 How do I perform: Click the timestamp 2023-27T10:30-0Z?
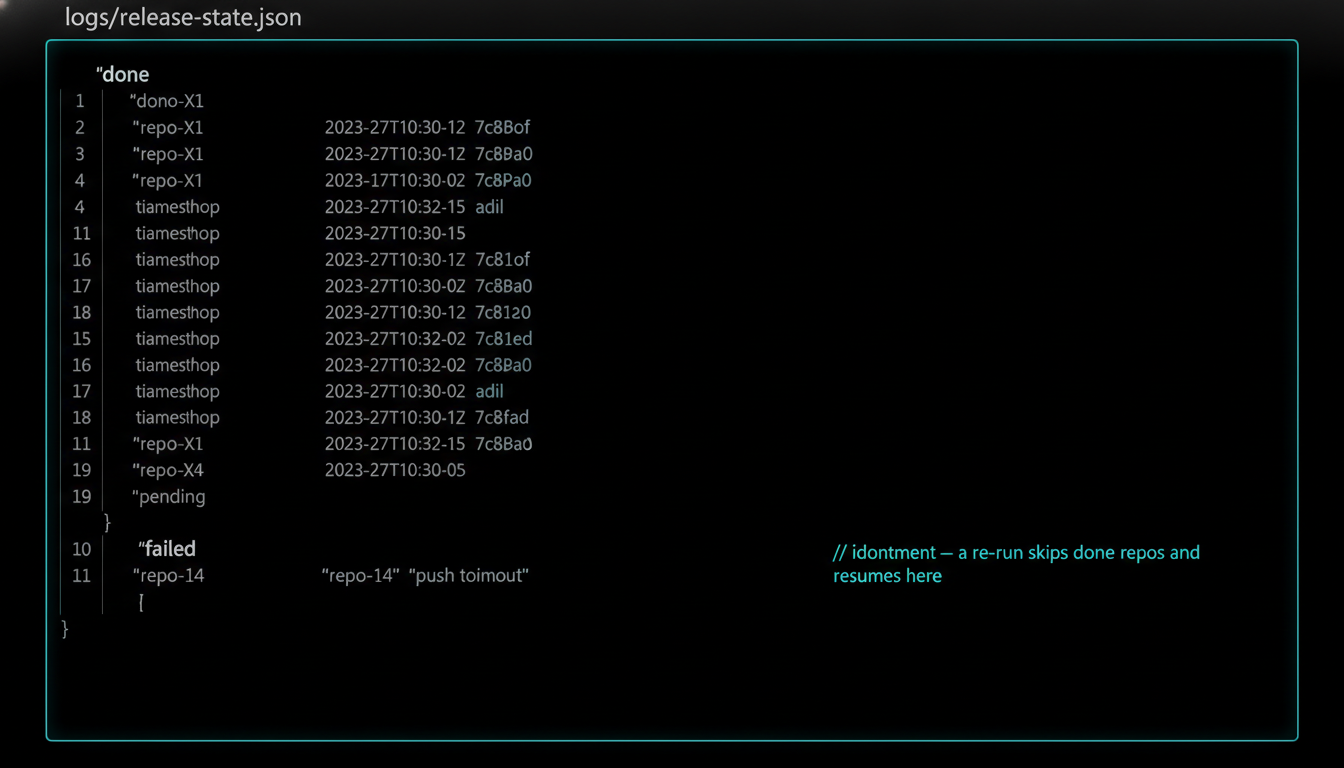pyautogui.click(x=395, y=286)
